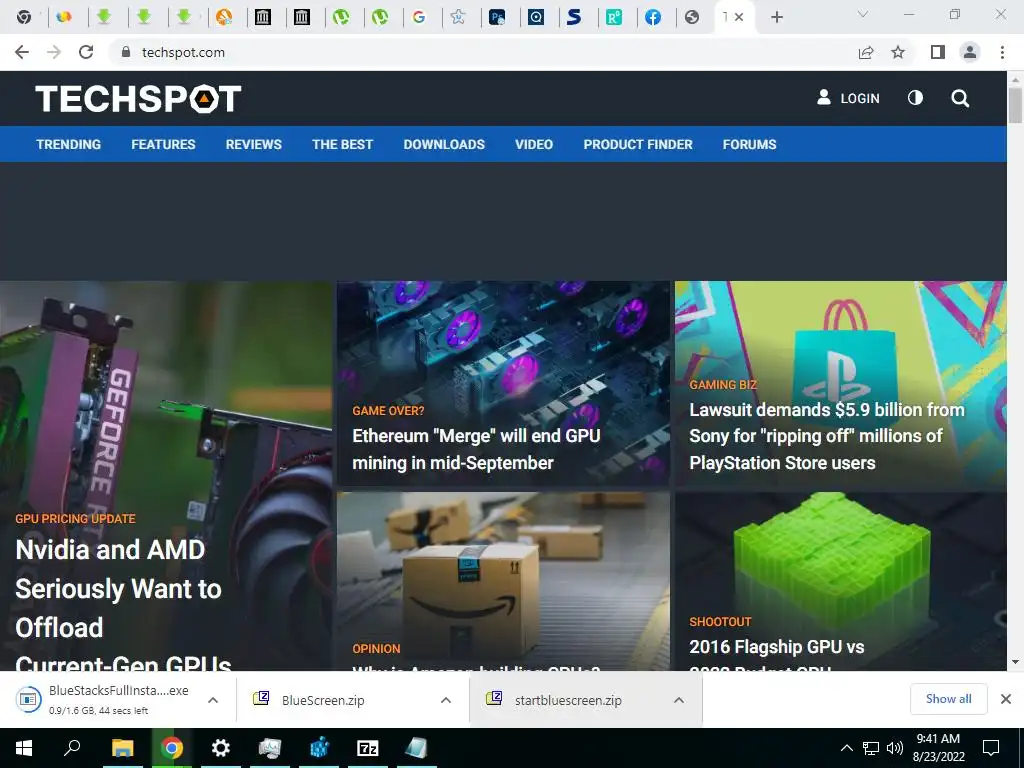1024x768 pixels.
Task: Go to DOWNLOADS section
Action: [444, 144]
